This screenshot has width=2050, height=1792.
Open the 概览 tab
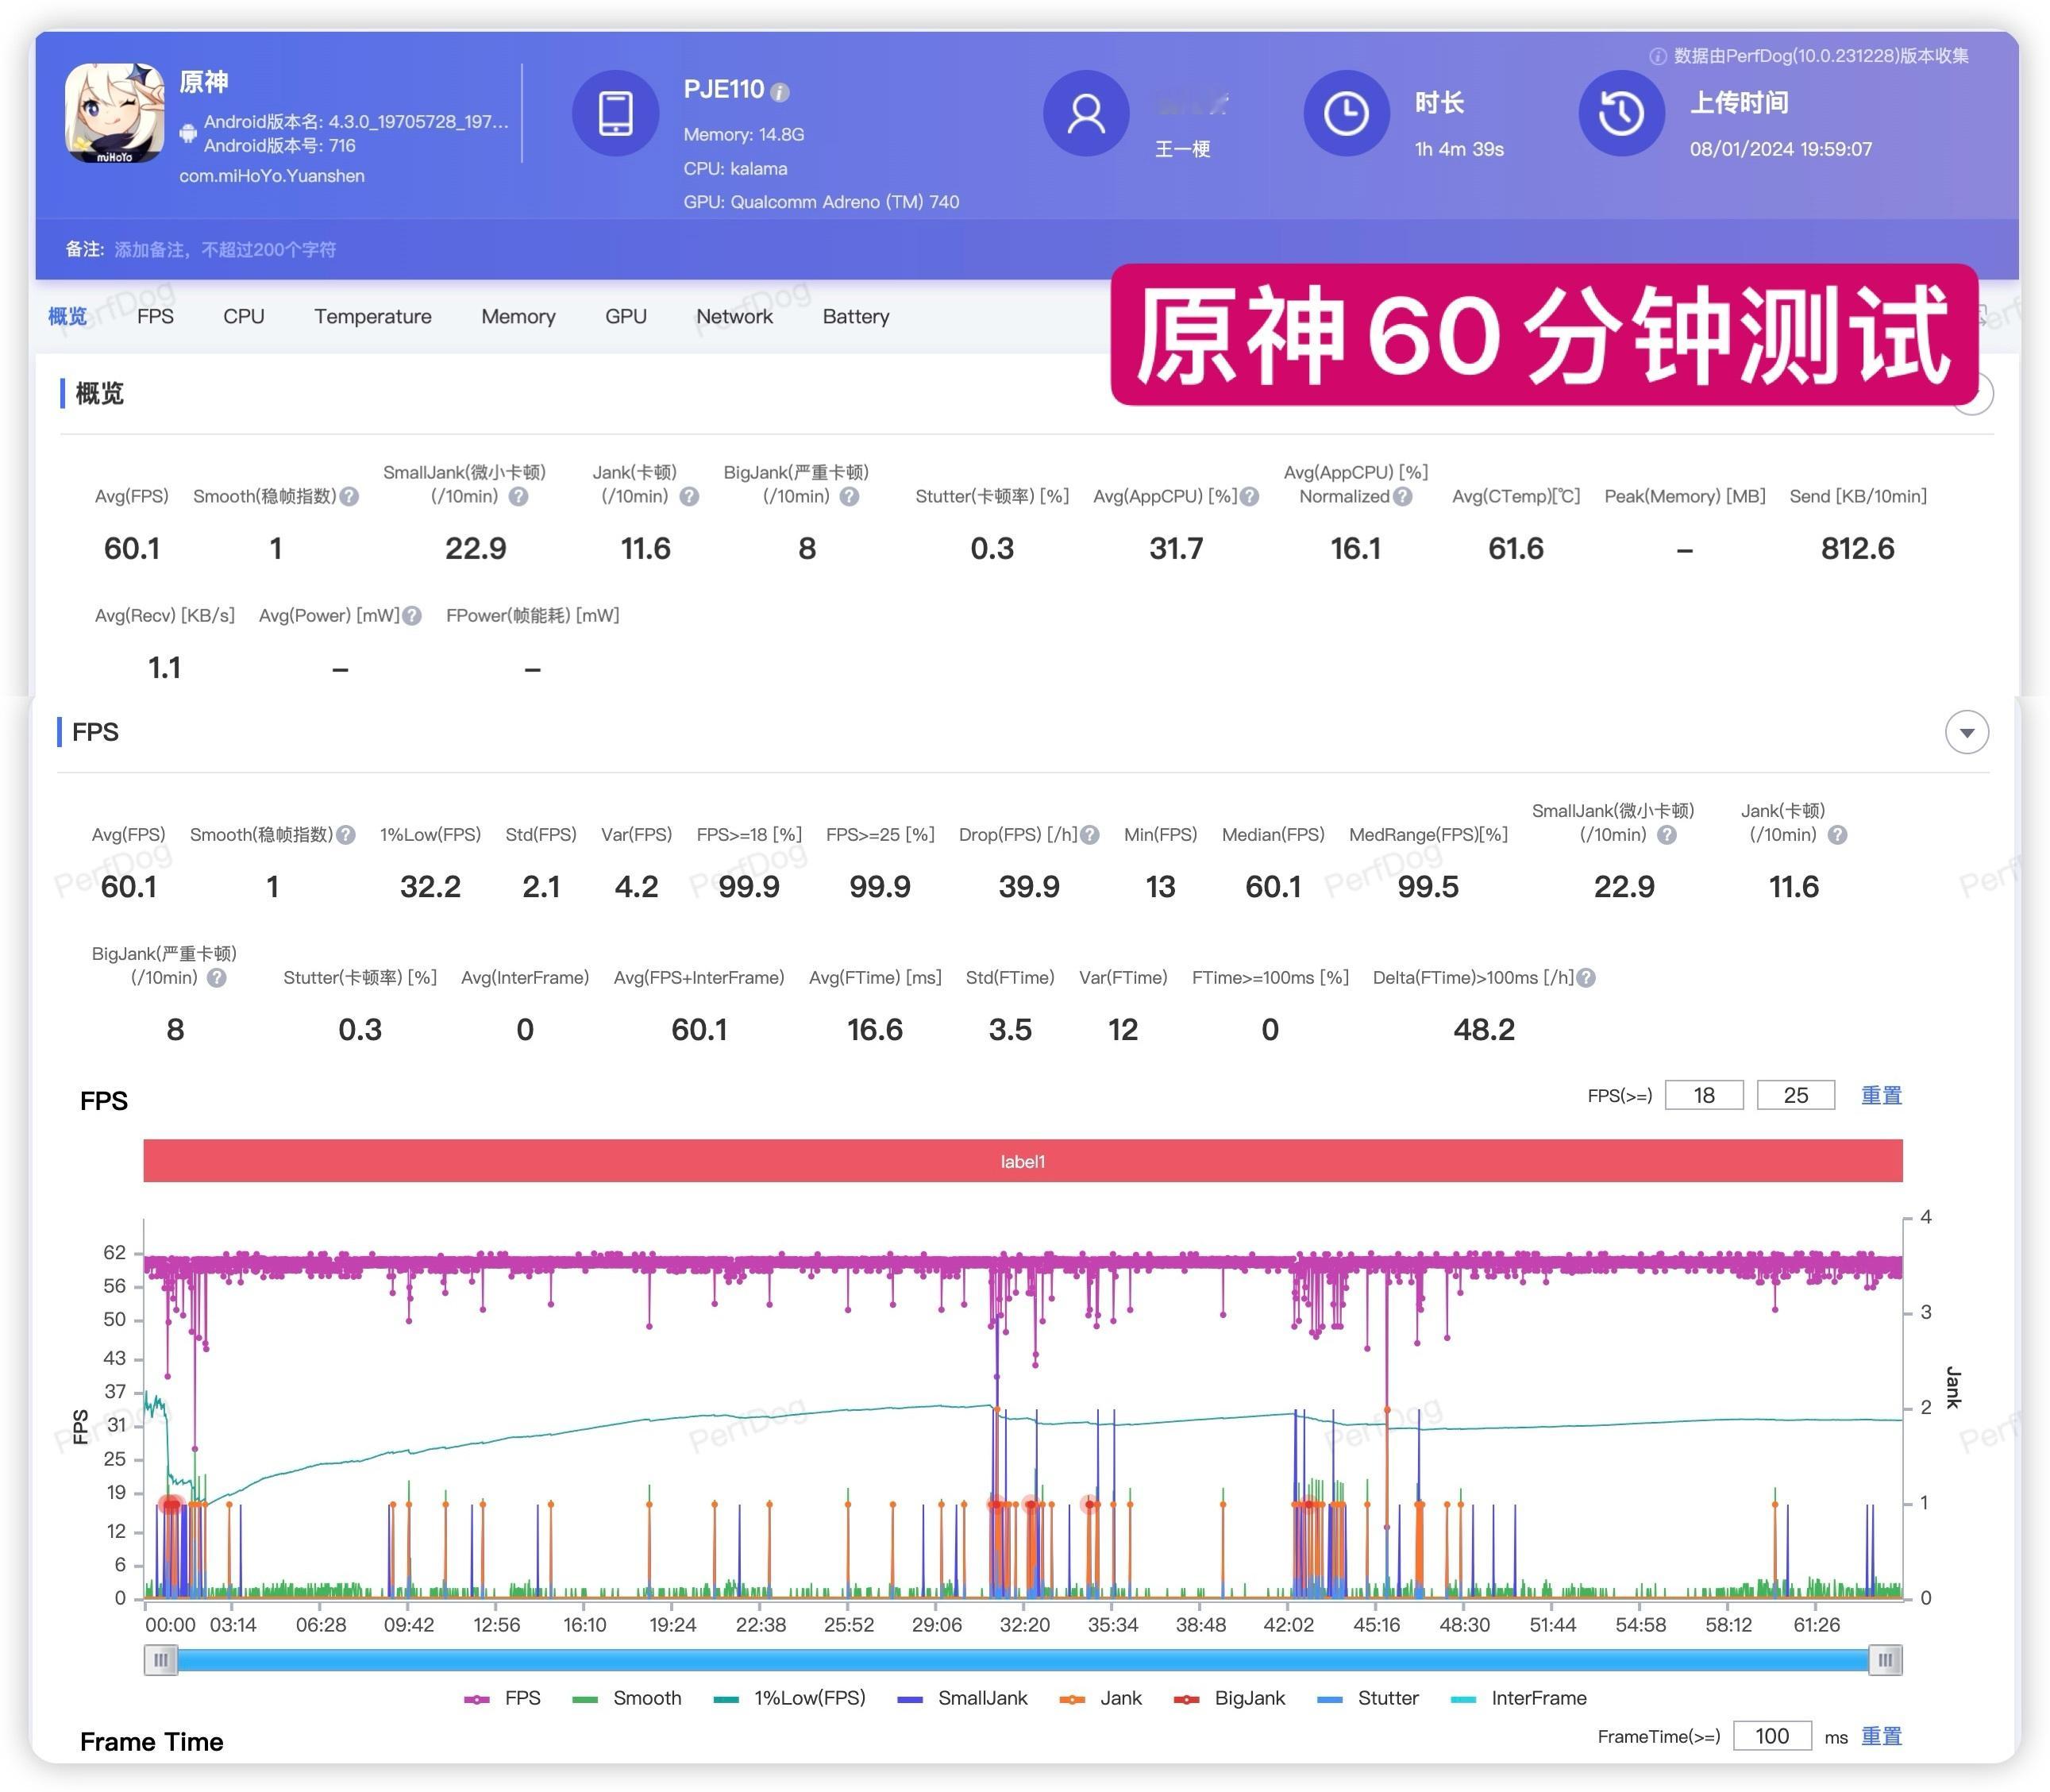click(67, 316)
